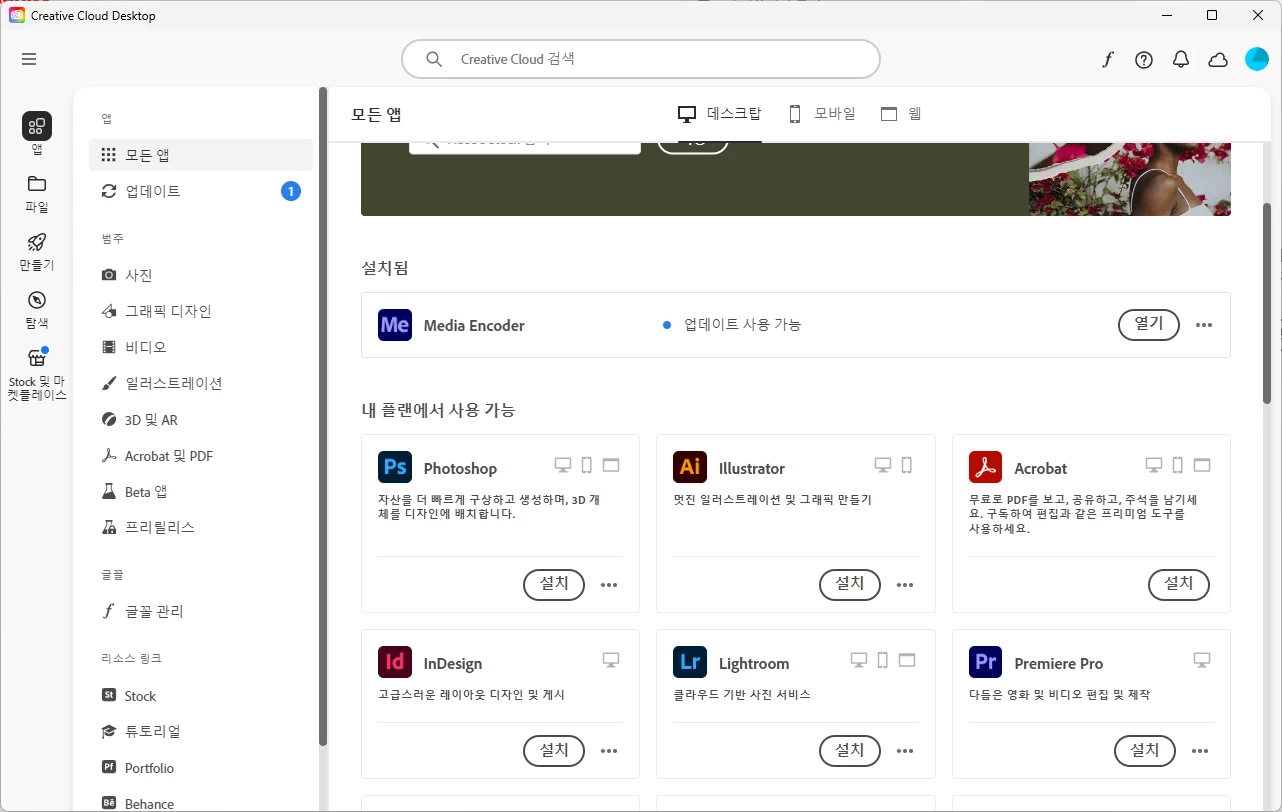
Task: Open more options for Illustrator
Action: [x=905, y=585]
